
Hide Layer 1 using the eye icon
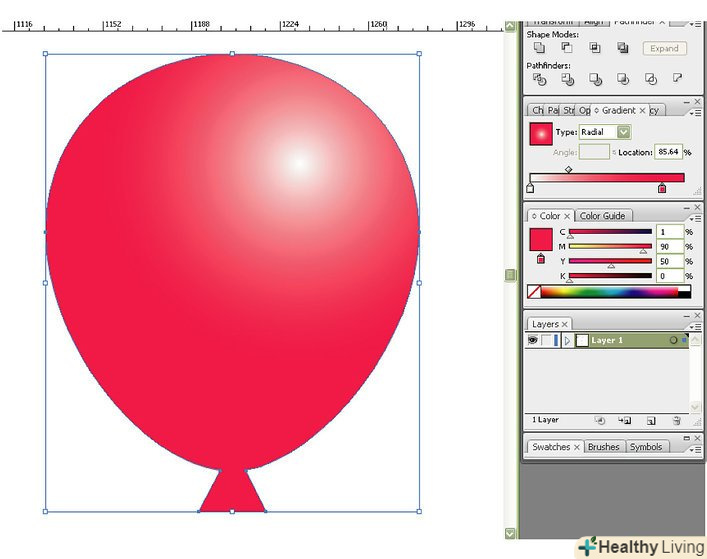pos(533,340)
